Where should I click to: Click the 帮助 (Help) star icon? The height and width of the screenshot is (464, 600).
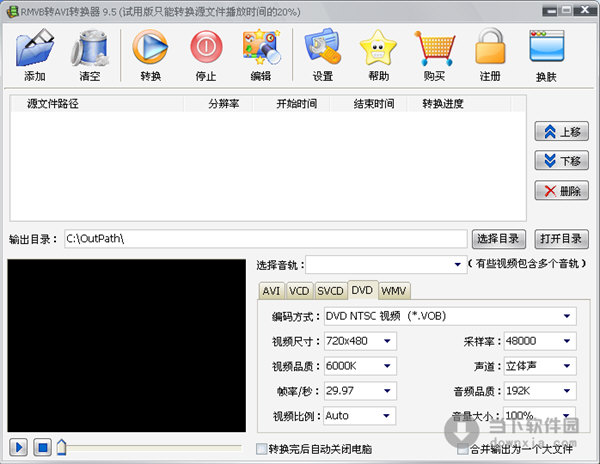tap(378, 48)
